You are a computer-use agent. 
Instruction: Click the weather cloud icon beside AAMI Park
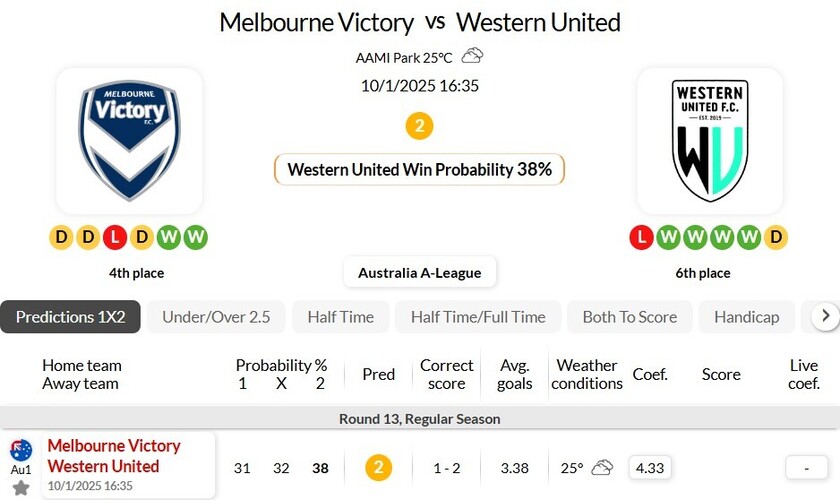point(472,56)
